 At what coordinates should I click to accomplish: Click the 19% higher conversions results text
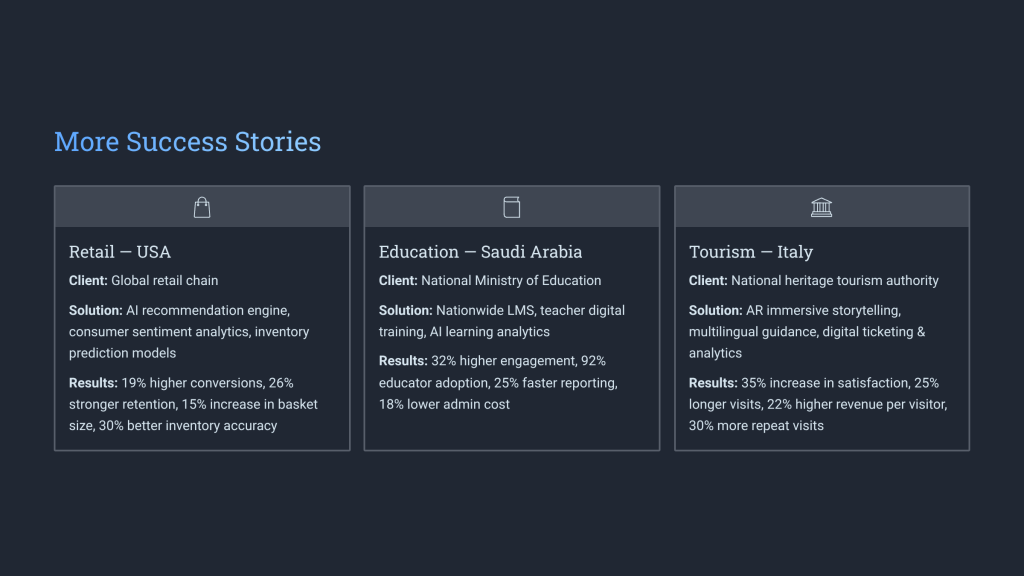coord(192,383)
